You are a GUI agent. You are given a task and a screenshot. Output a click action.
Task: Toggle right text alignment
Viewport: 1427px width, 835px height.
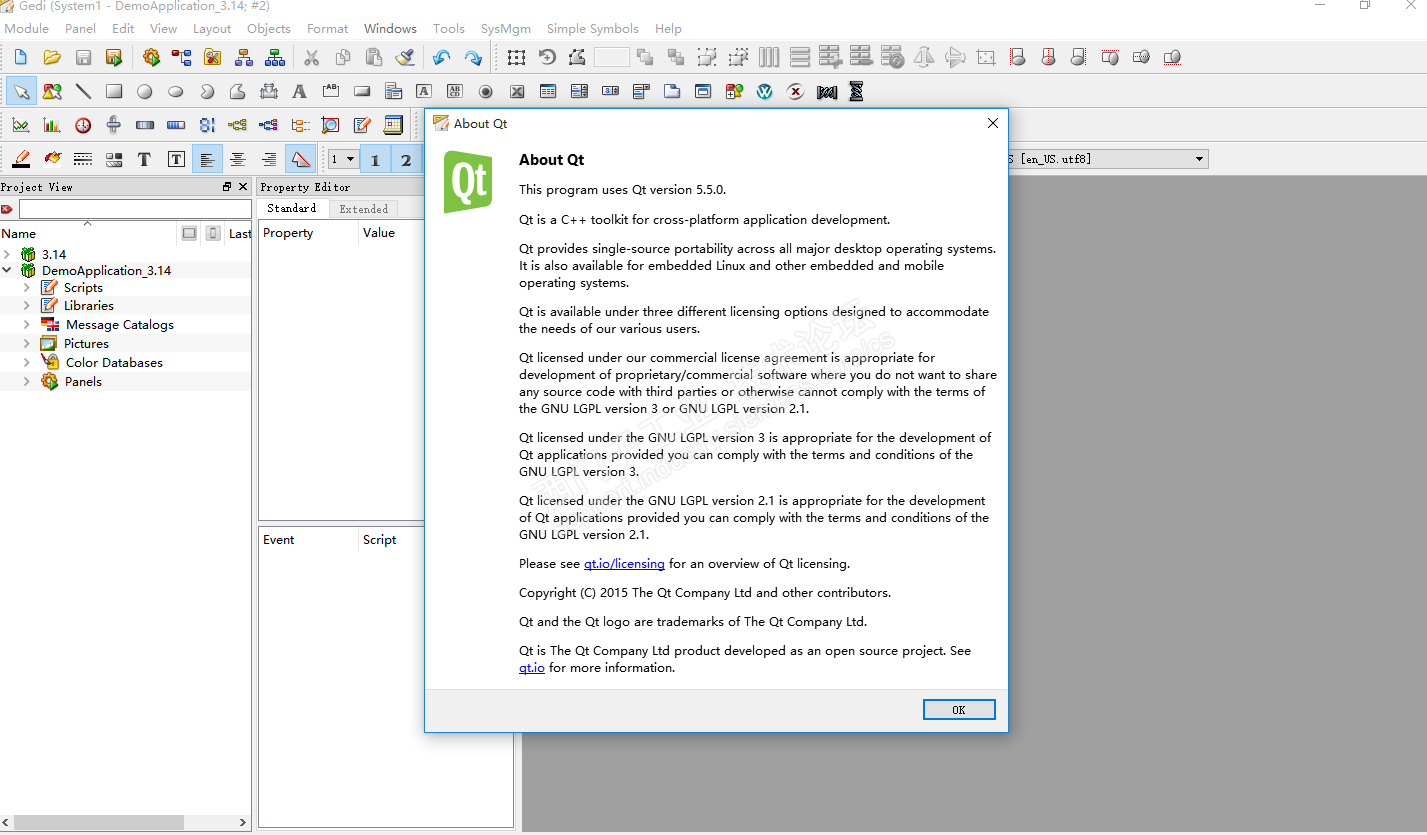coord(269,159)
